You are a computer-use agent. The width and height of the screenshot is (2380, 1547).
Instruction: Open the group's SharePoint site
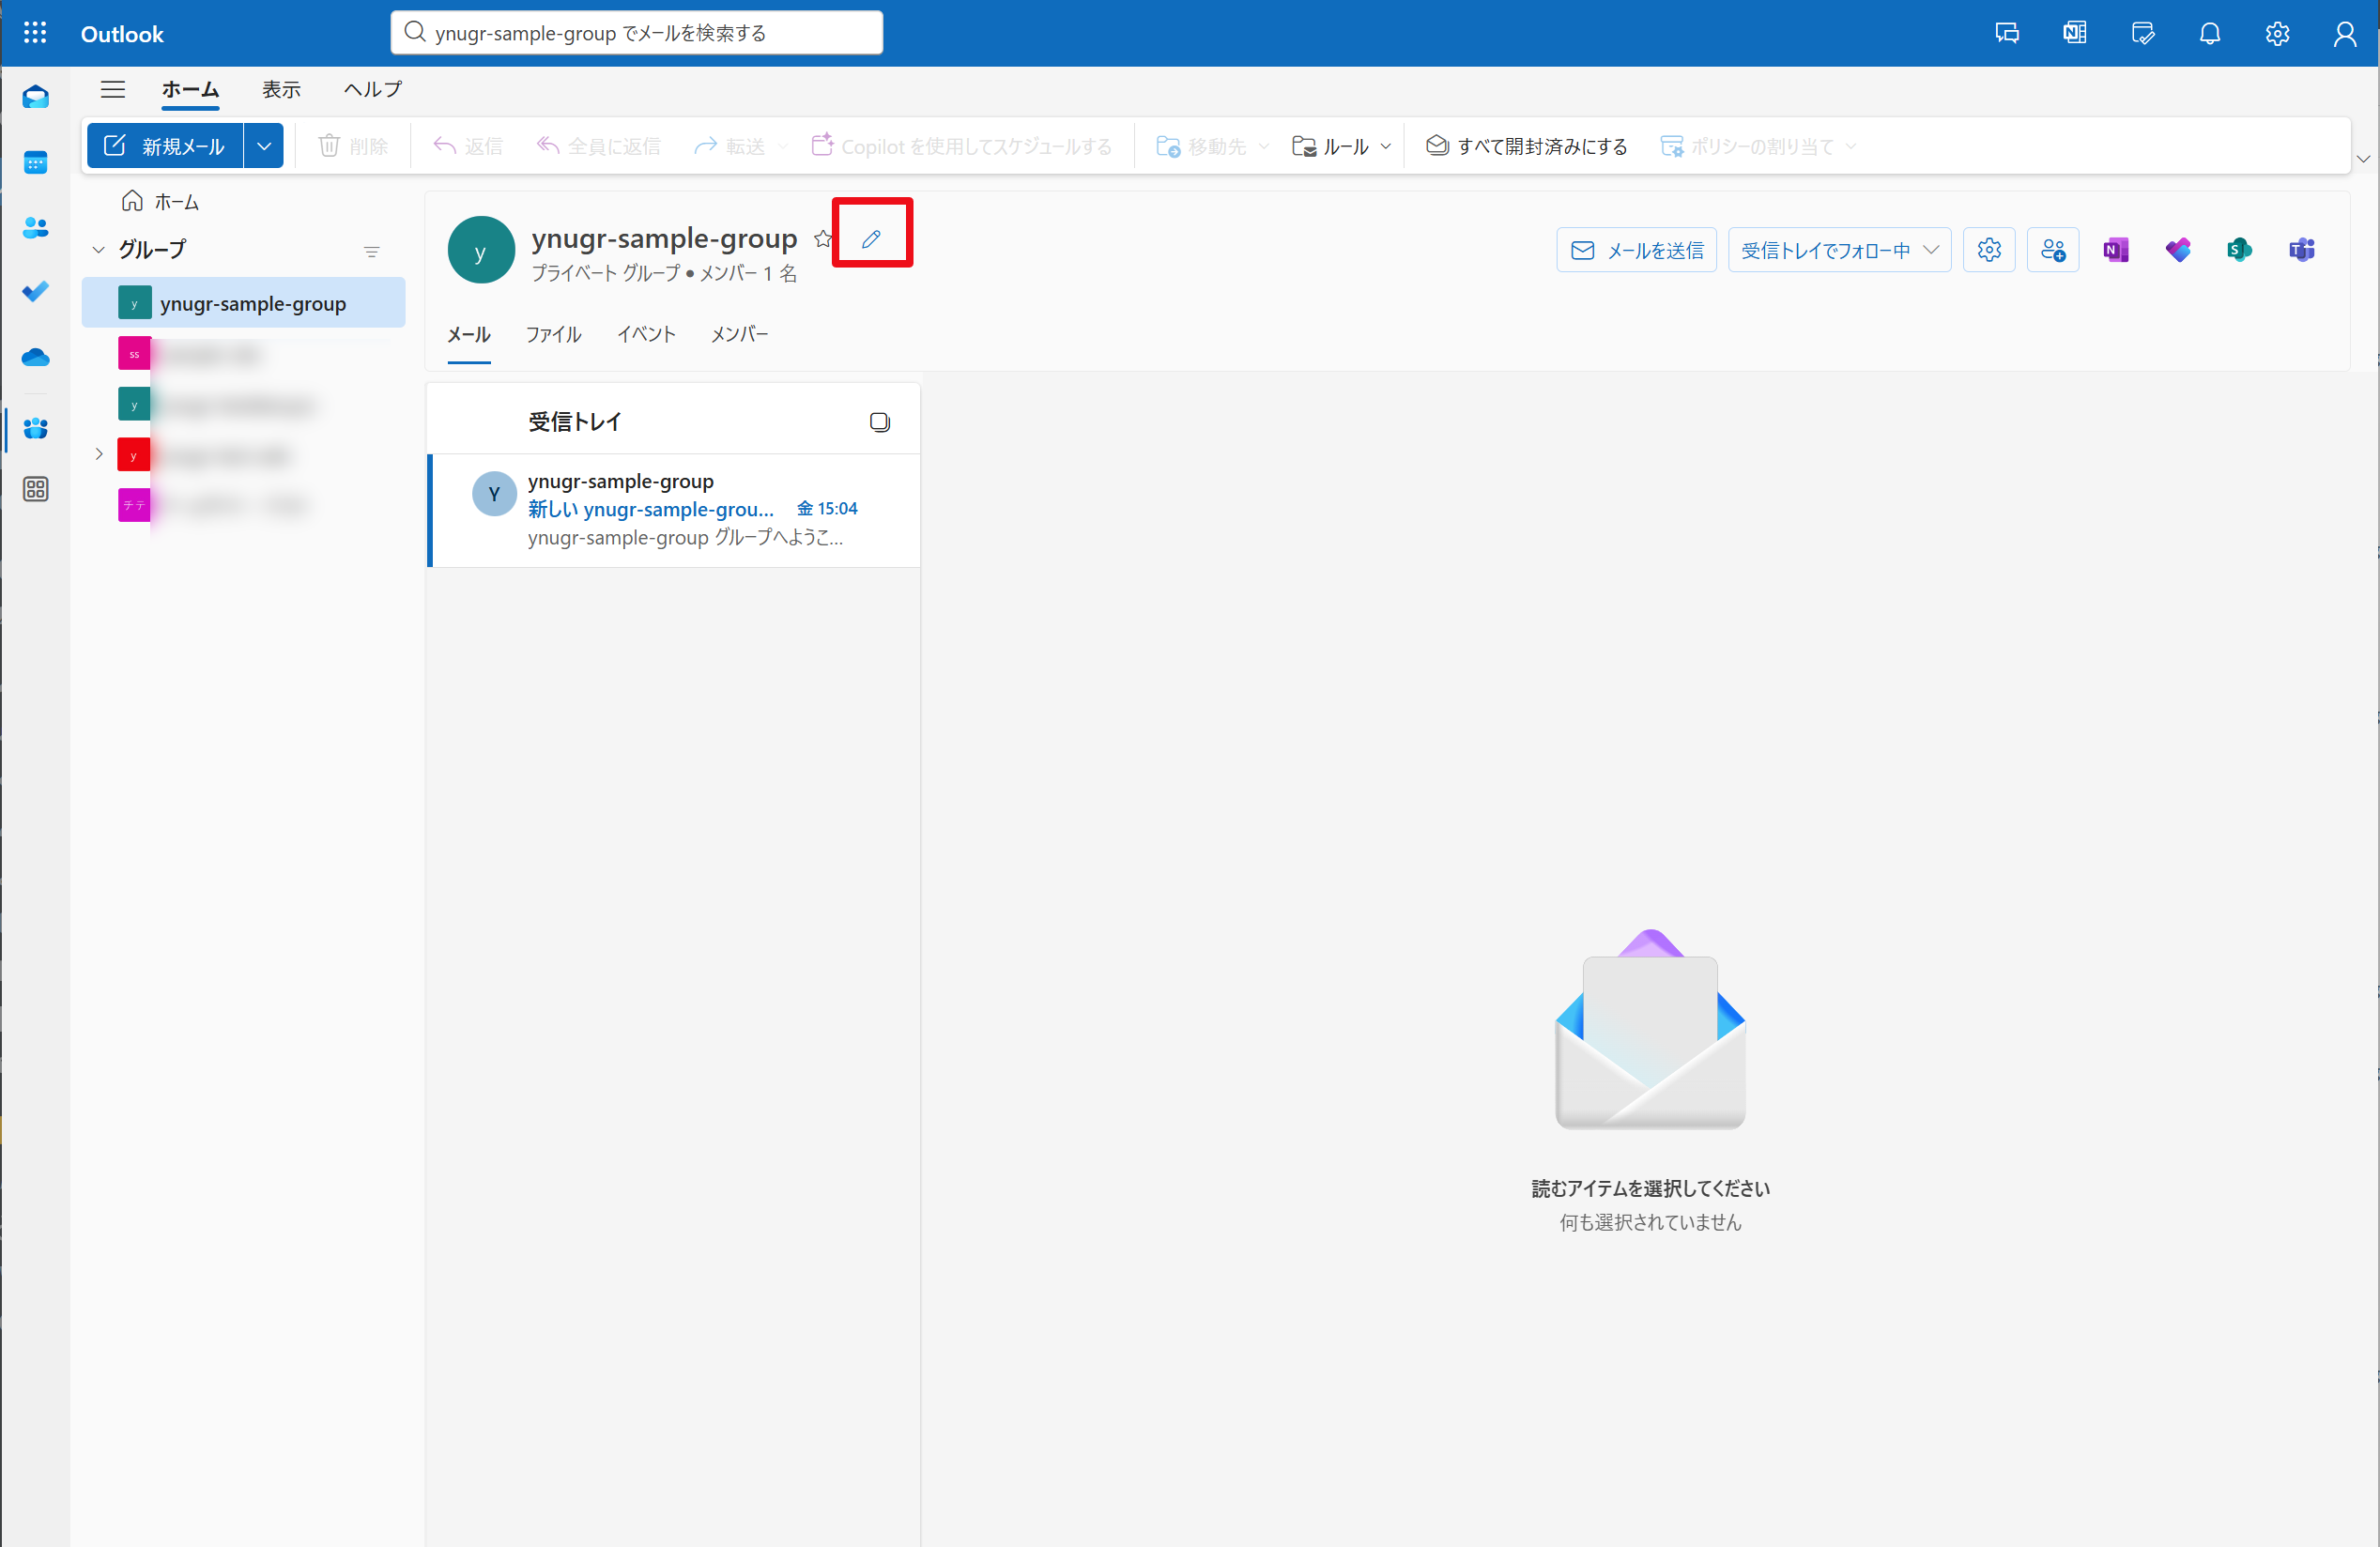click(2239, 249)
